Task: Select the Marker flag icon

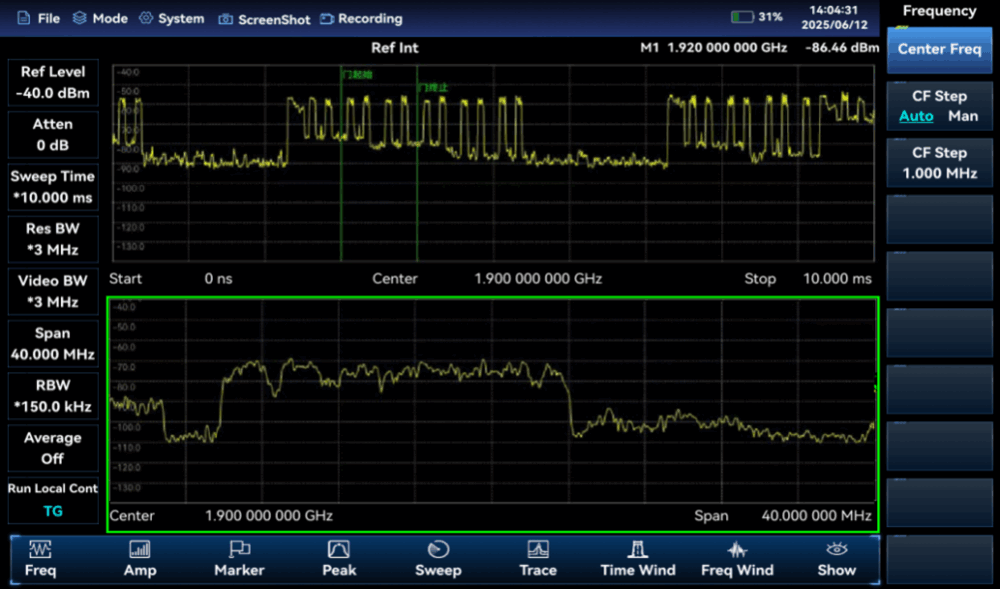Action: coord(239,549)
